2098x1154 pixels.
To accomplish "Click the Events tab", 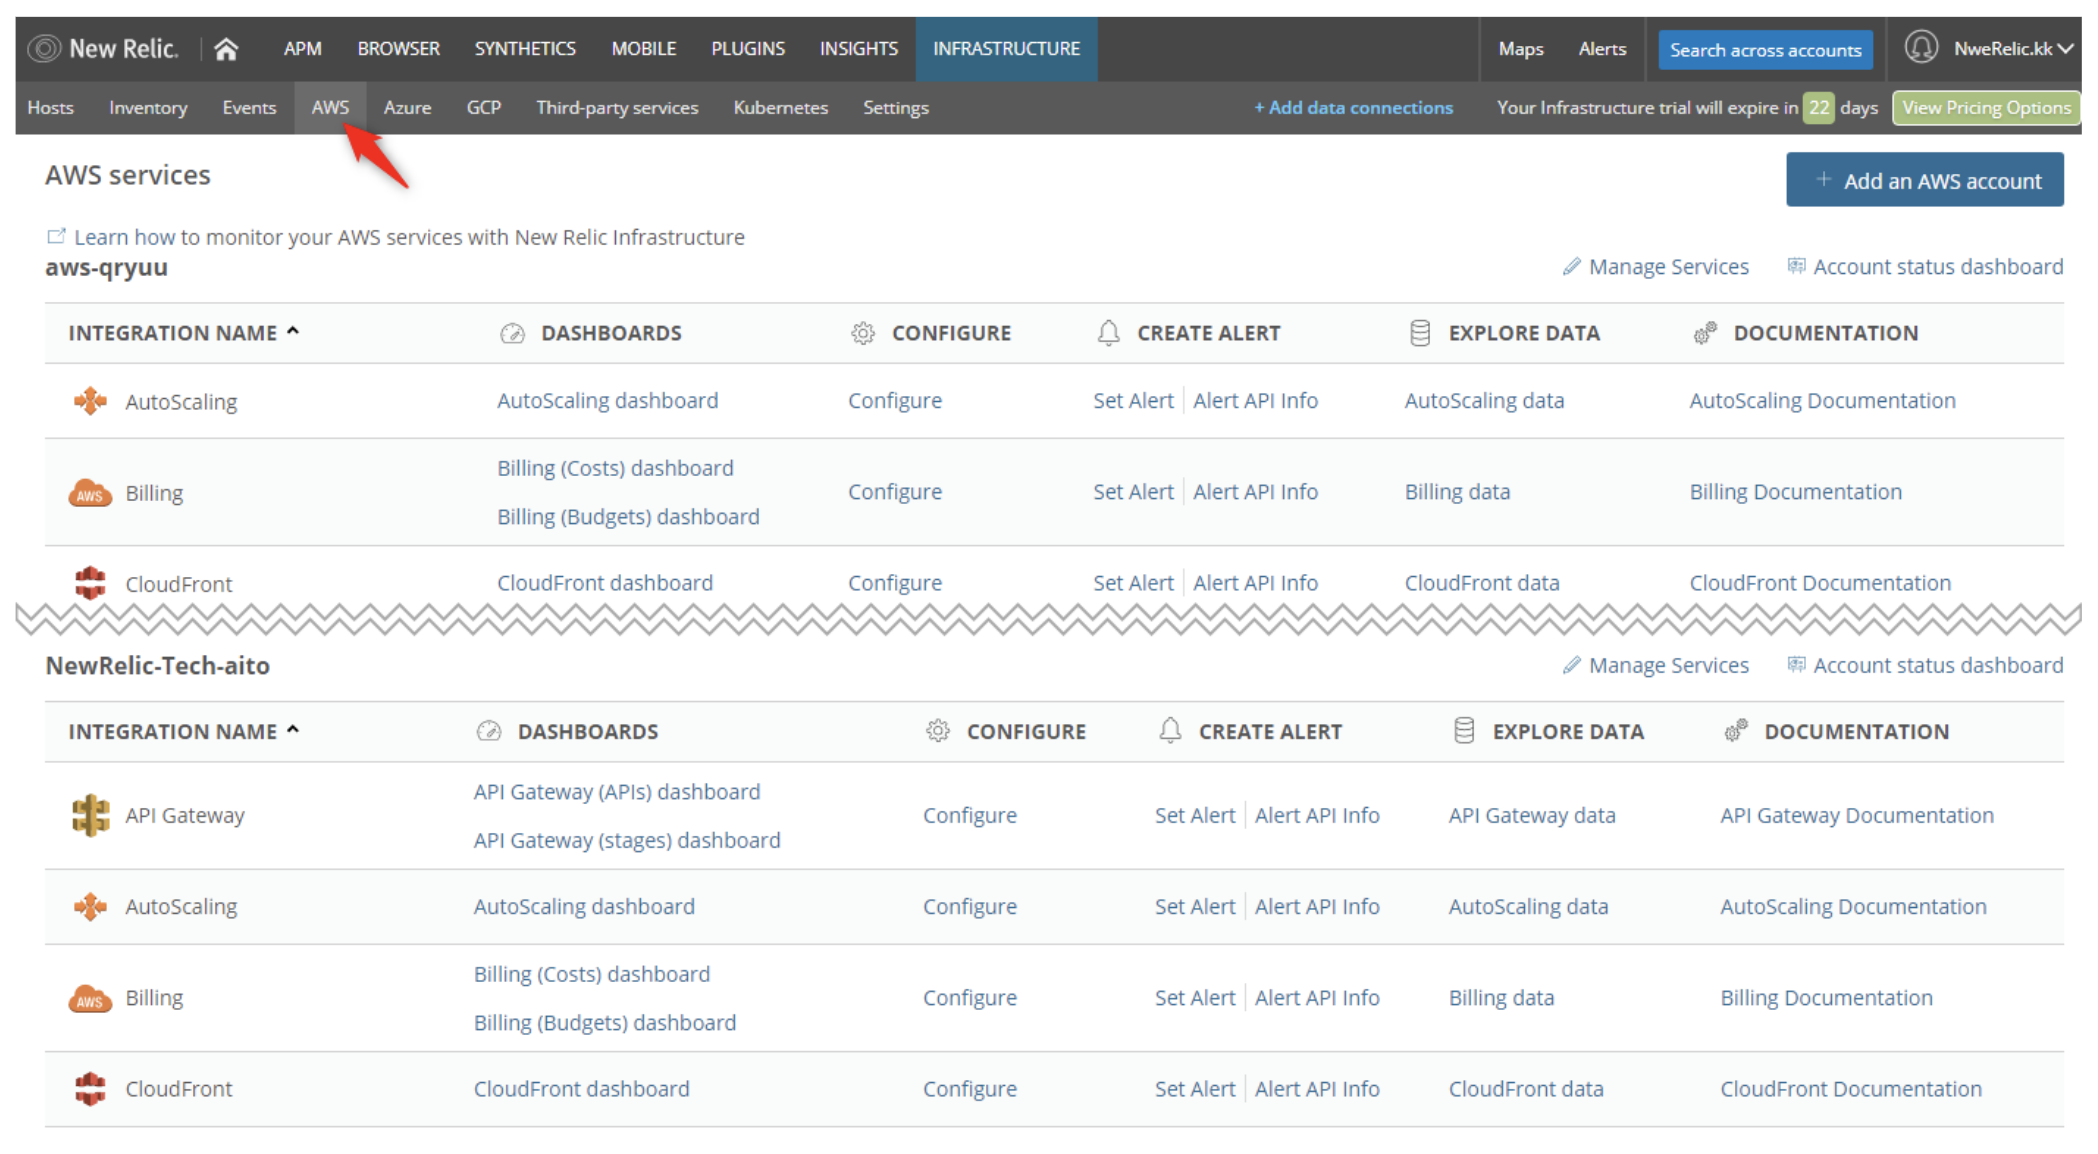I will pos(249,107).
